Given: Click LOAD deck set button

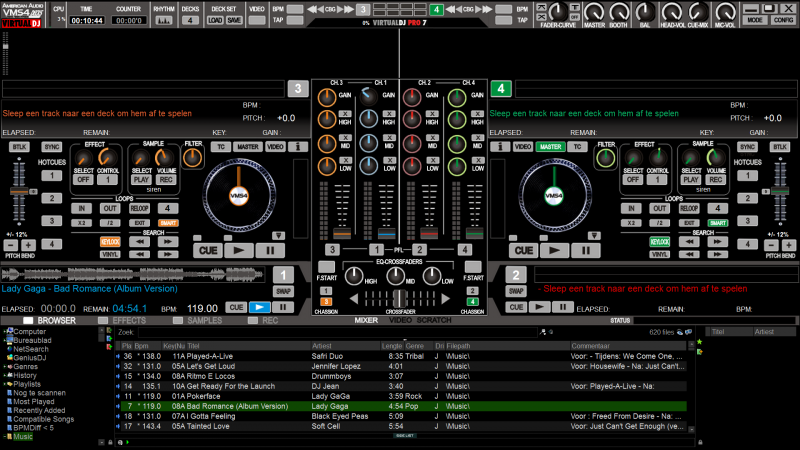Looking at the screenshot, I should [215, 20].
